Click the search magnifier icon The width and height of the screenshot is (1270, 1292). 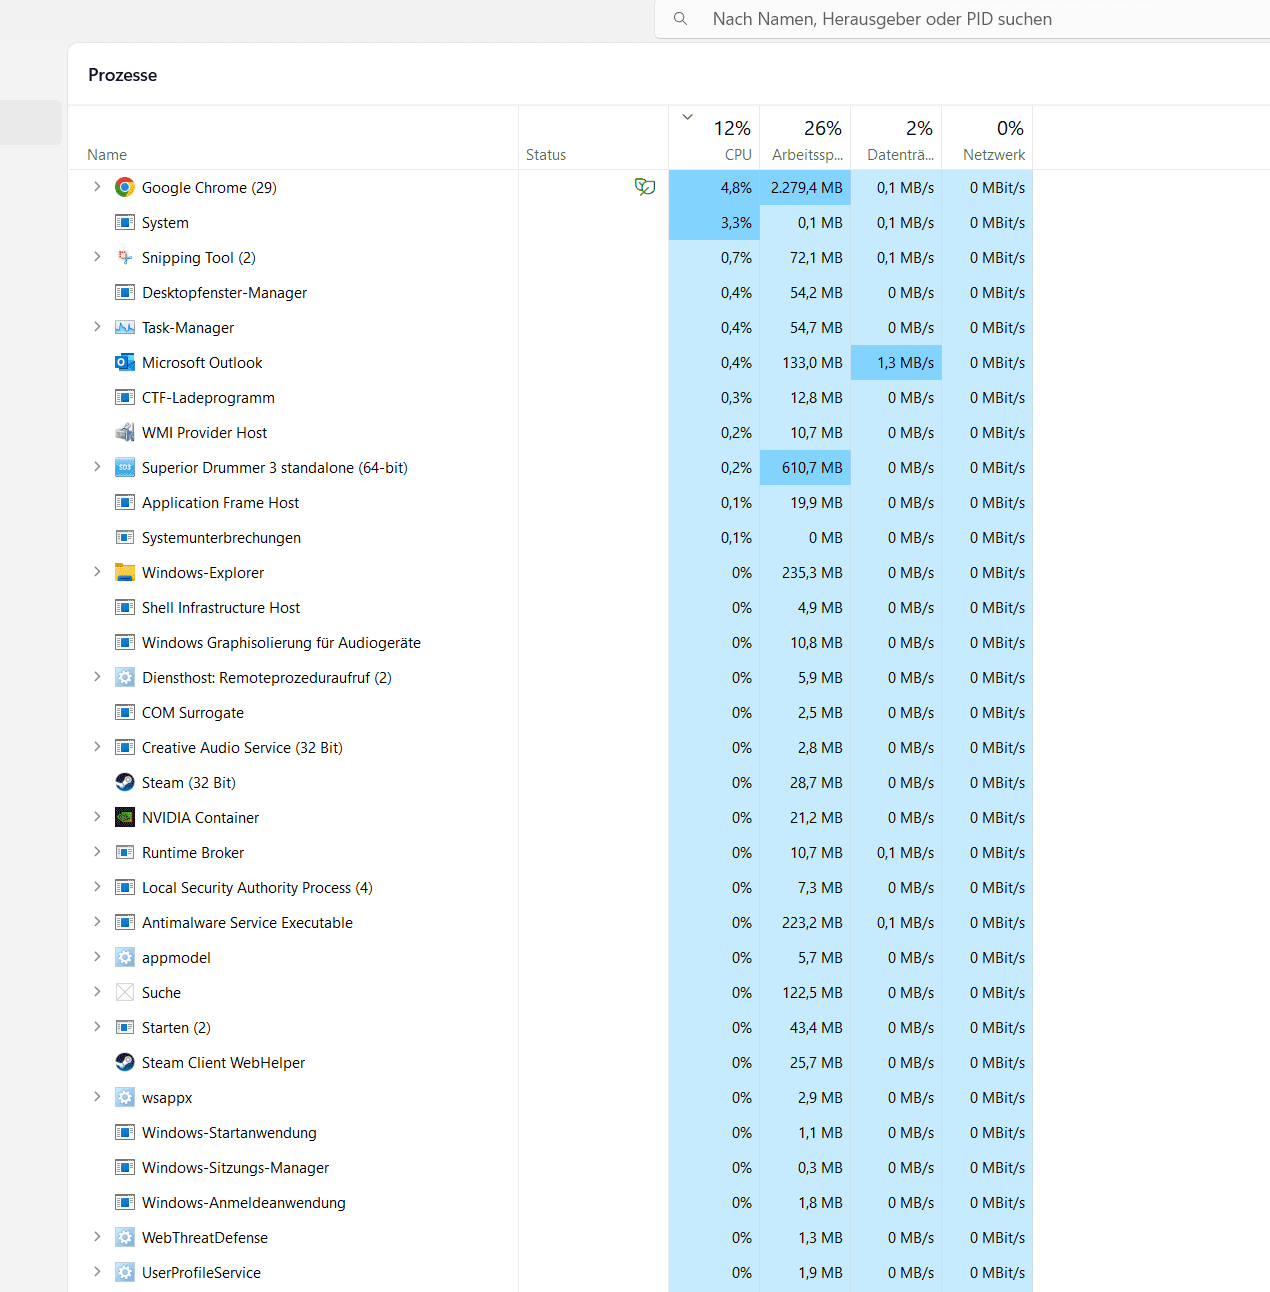click(x=680, y=19)
